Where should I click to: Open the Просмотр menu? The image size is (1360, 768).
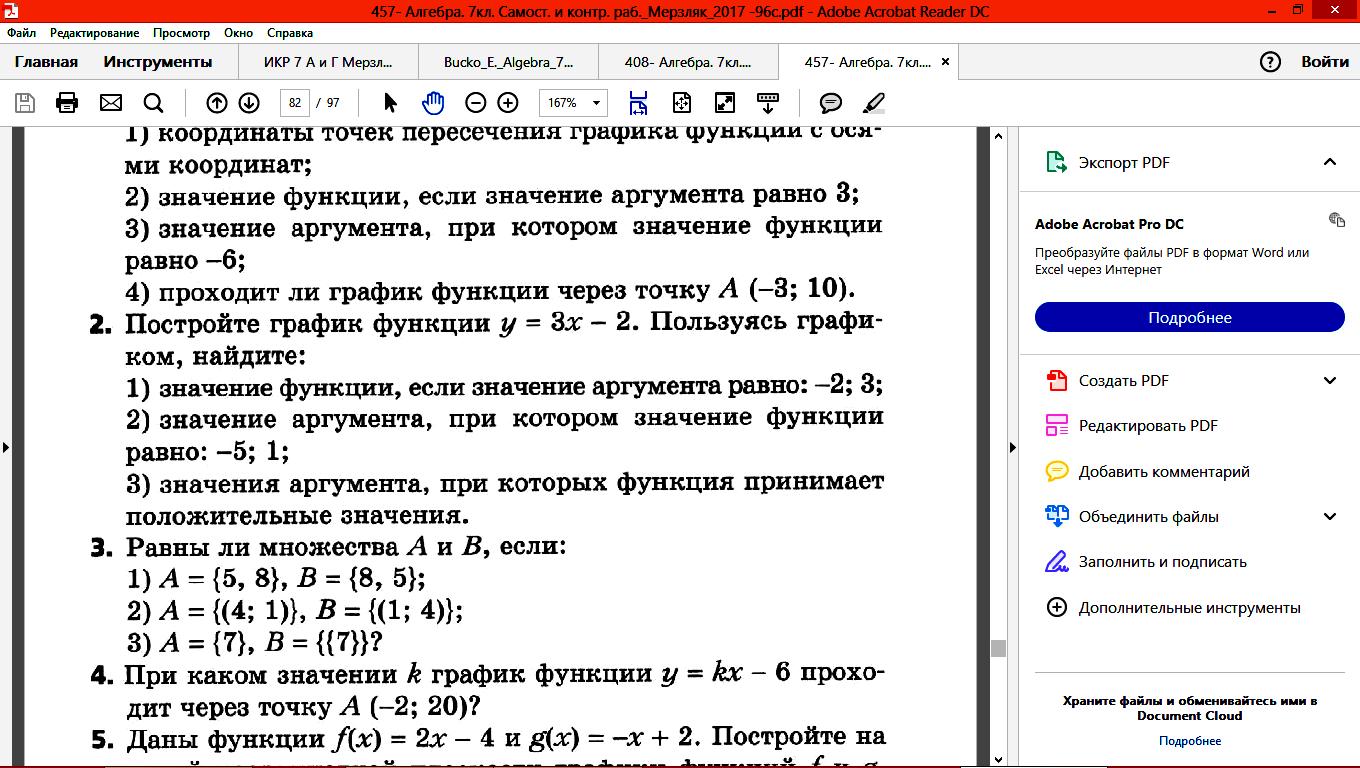(x=181, y=32)
